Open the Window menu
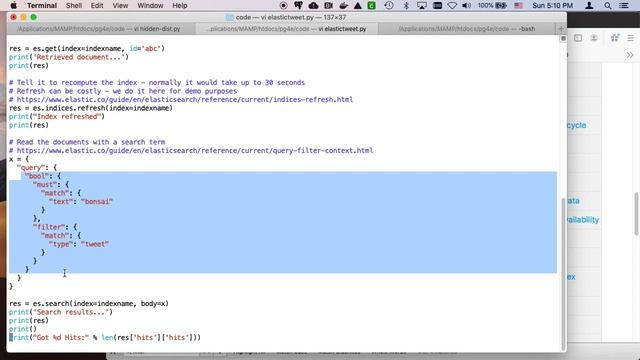Viewport: 640px width, 360px height. point(150,5)
